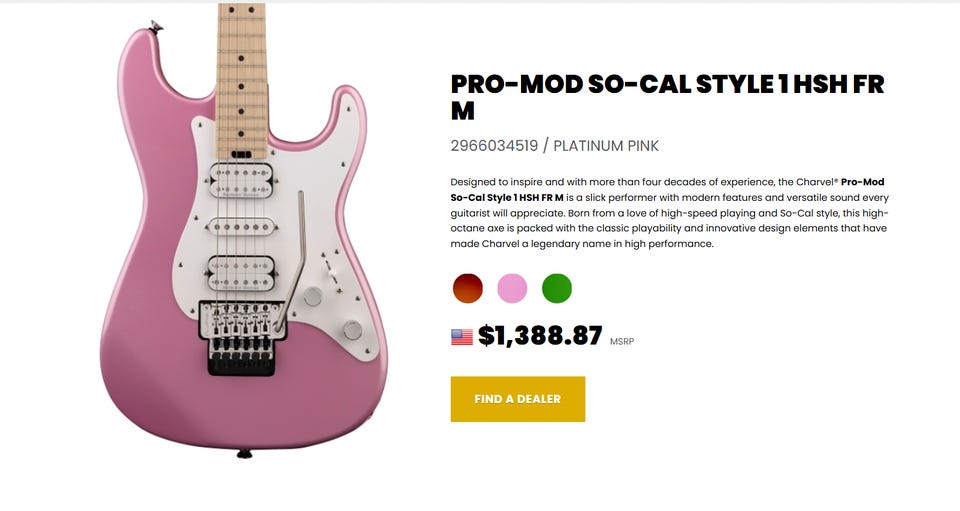This screenshot has width=960, height=511.
Task: Click the US flag currency icon
Action: point(462,337)
